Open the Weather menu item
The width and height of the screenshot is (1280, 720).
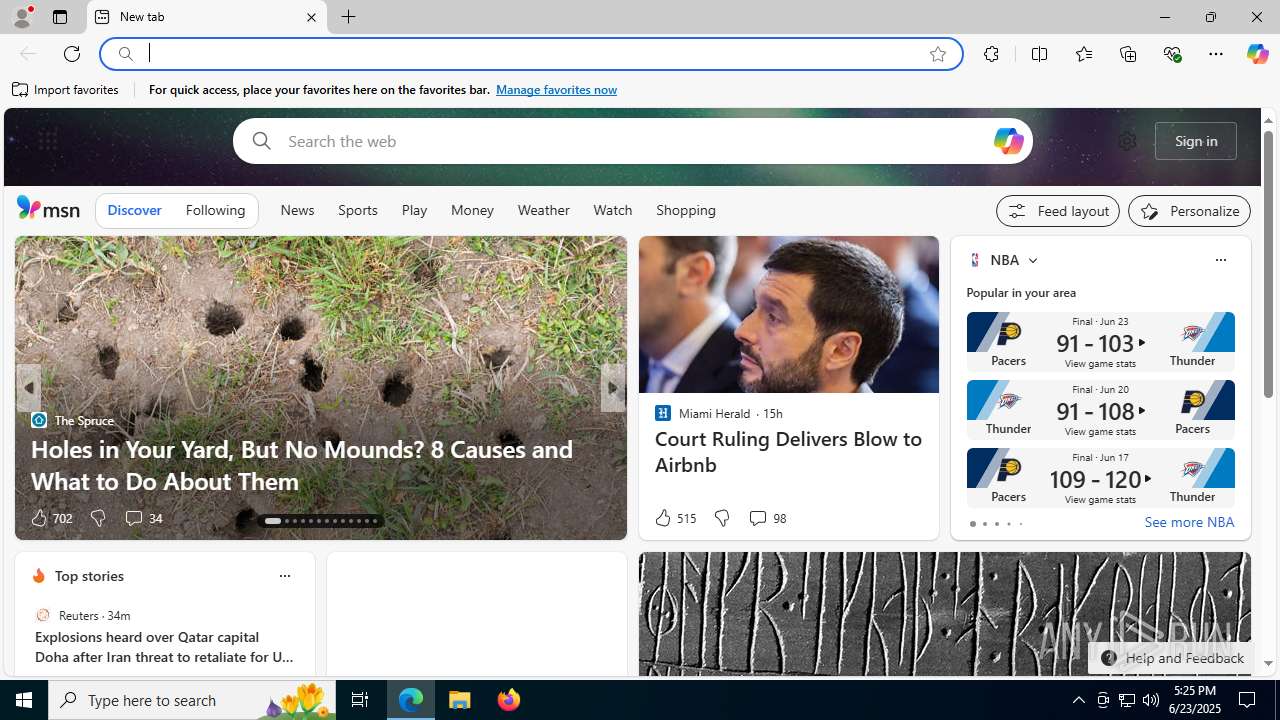point(543,210)
